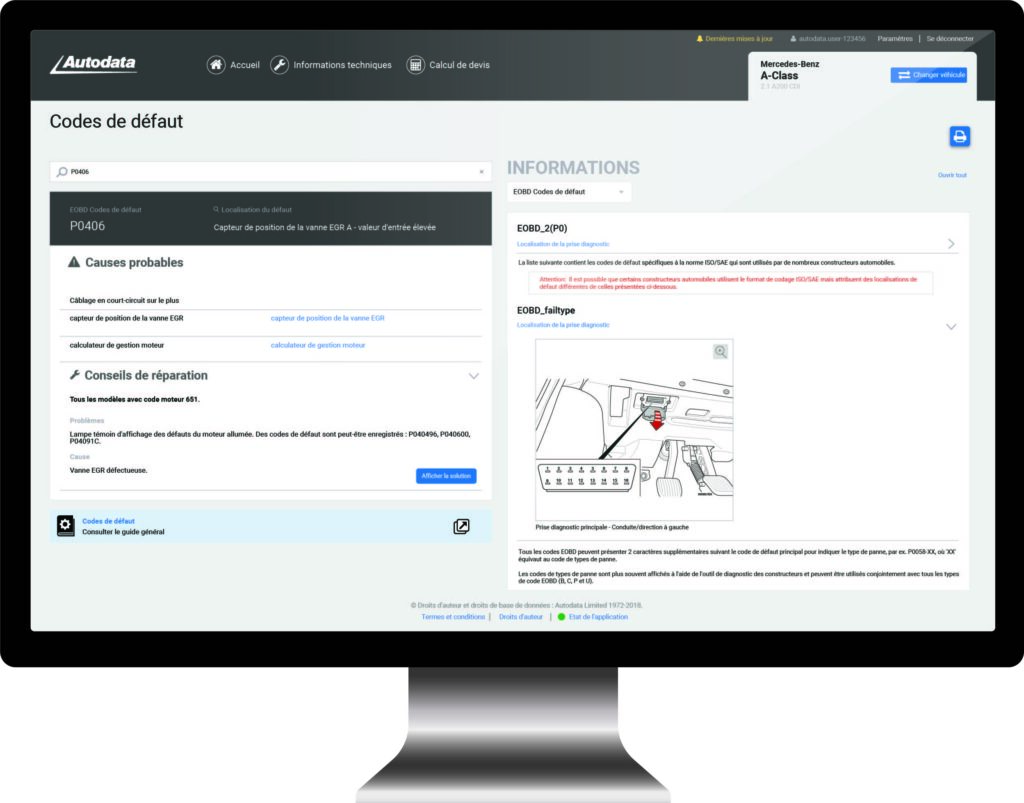Open calculateur de gestion moteur link

(x=318, y=345)
